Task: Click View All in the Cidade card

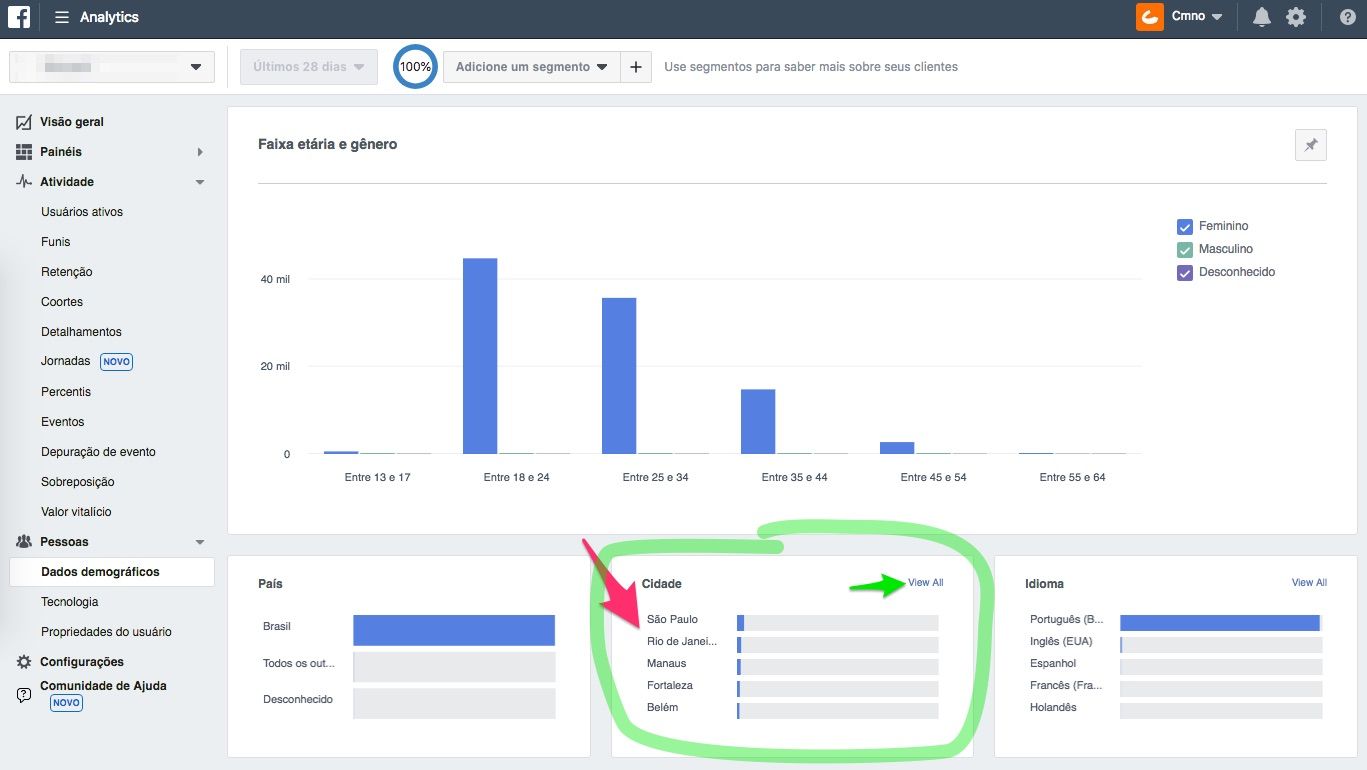Action: coord(925,583)
